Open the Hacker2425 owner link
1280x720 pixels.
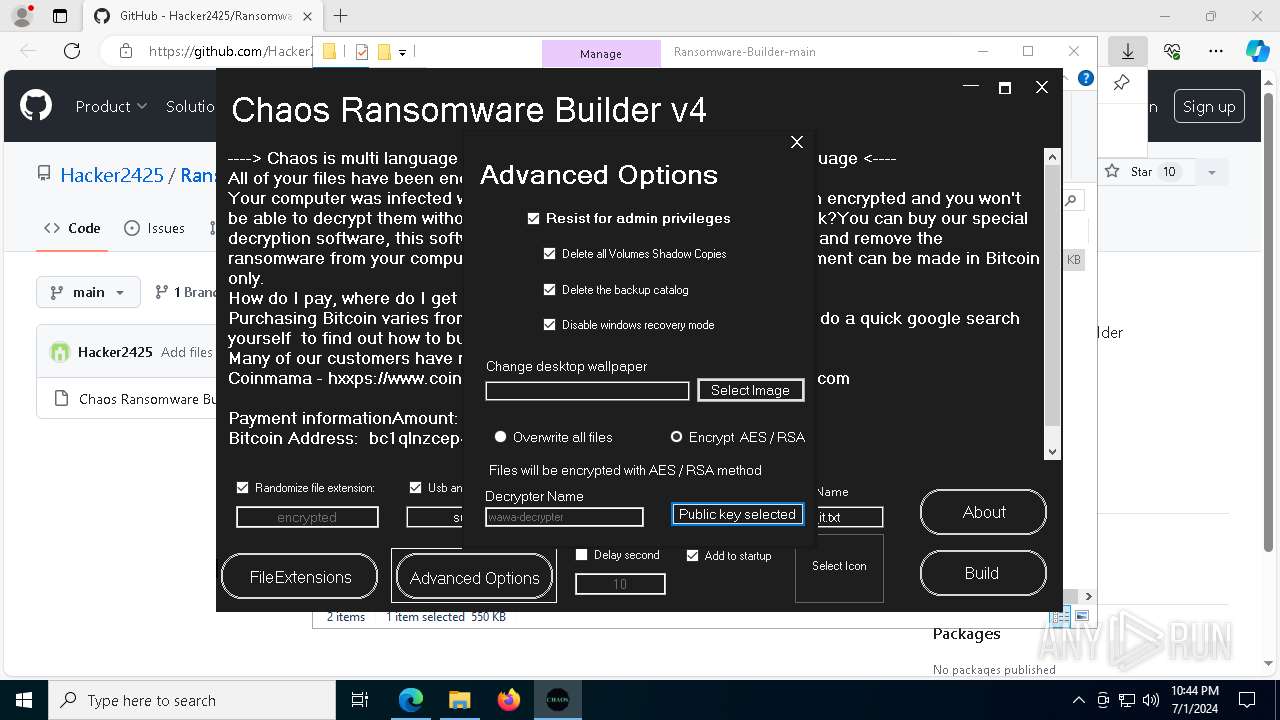[112, 175]
